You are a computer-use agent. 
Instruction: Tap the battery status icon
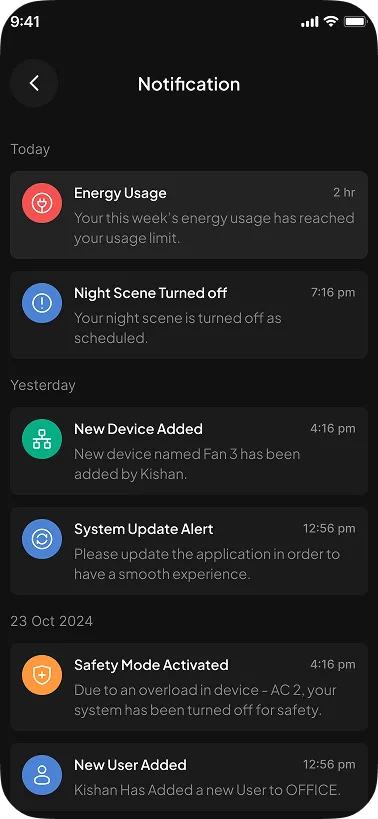coord(356,21)
